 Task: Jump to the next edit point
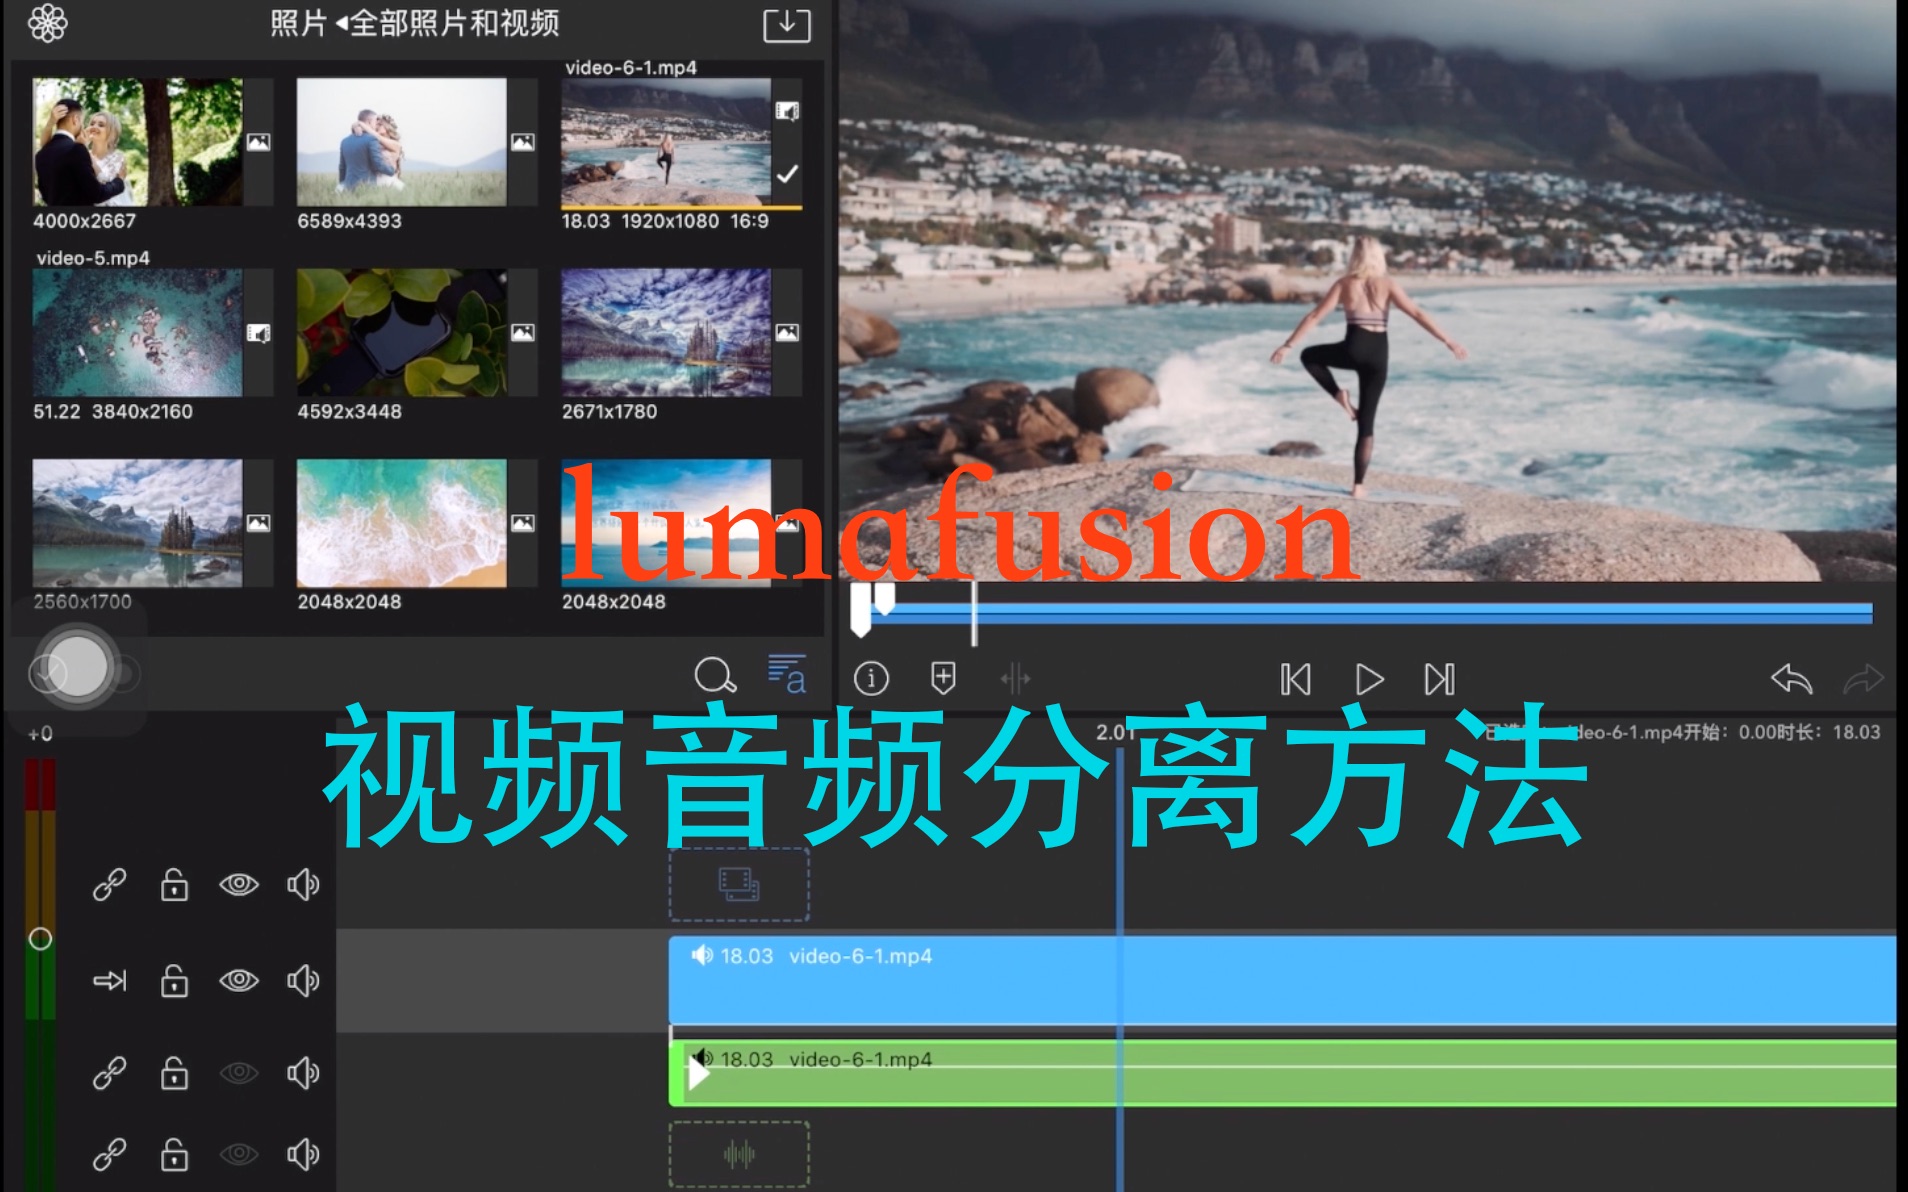coord(1439,680)
